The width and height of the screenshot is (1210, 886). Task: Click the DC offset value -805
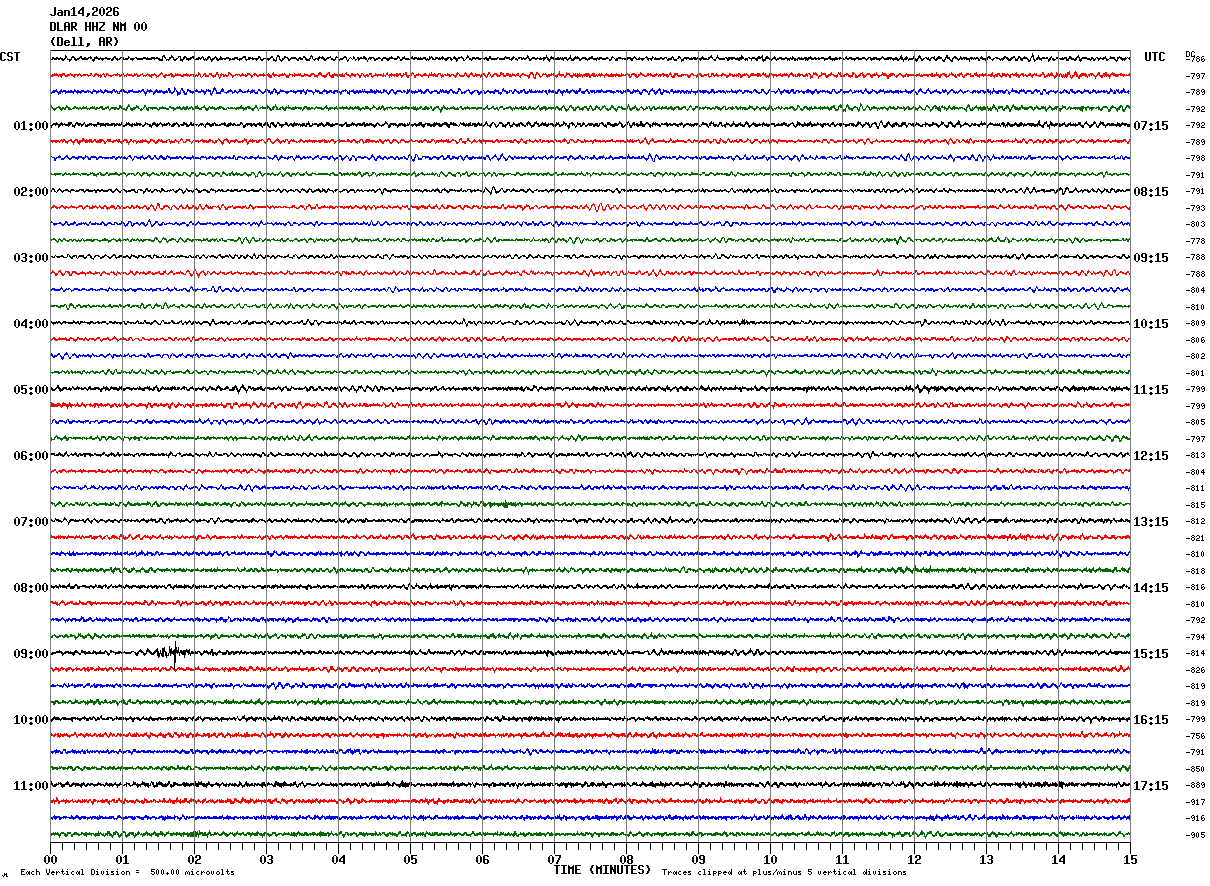[x=1195, y=422]
